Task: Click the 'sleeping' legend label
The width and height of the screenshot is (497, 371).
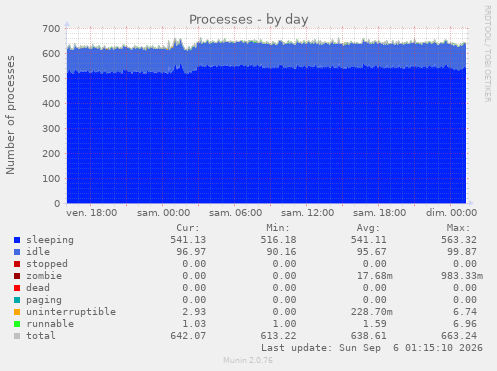Action: coord(50,240)
